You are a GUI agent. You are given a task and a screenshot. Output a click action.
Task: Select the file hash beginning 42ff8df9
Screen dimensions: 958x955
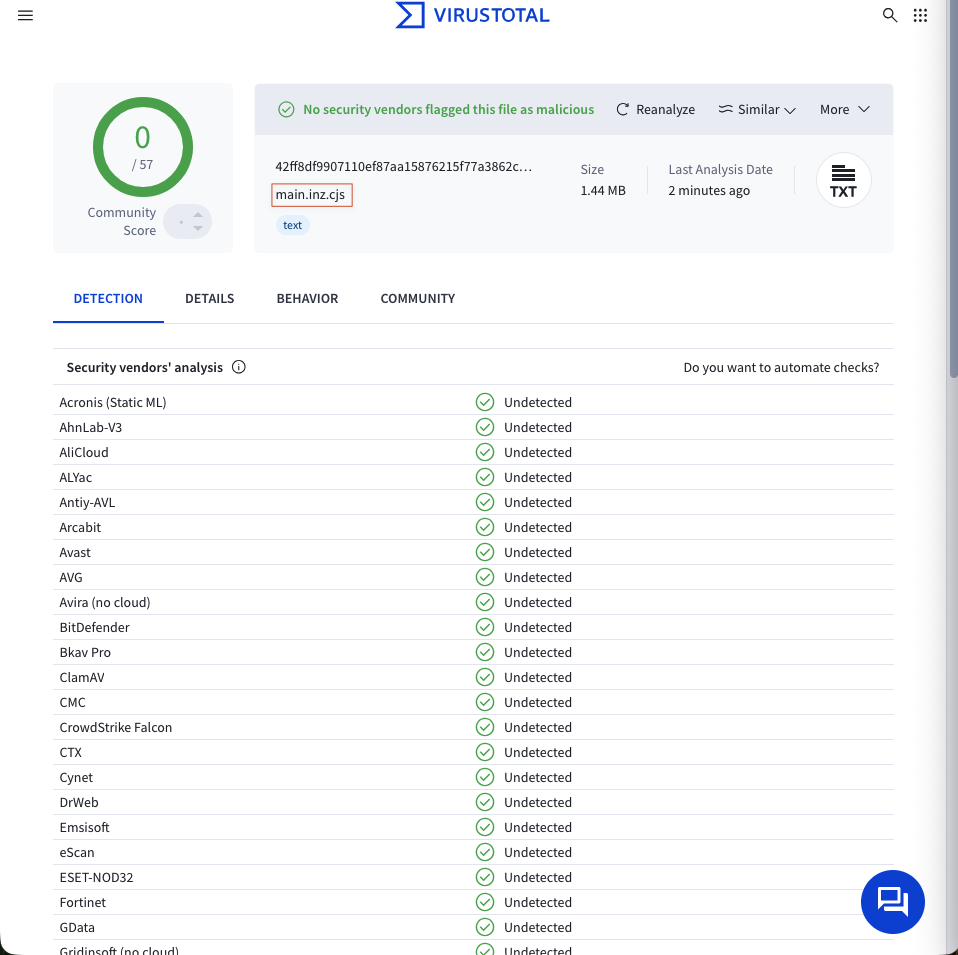pyautogui.click(x=403, y=167)
